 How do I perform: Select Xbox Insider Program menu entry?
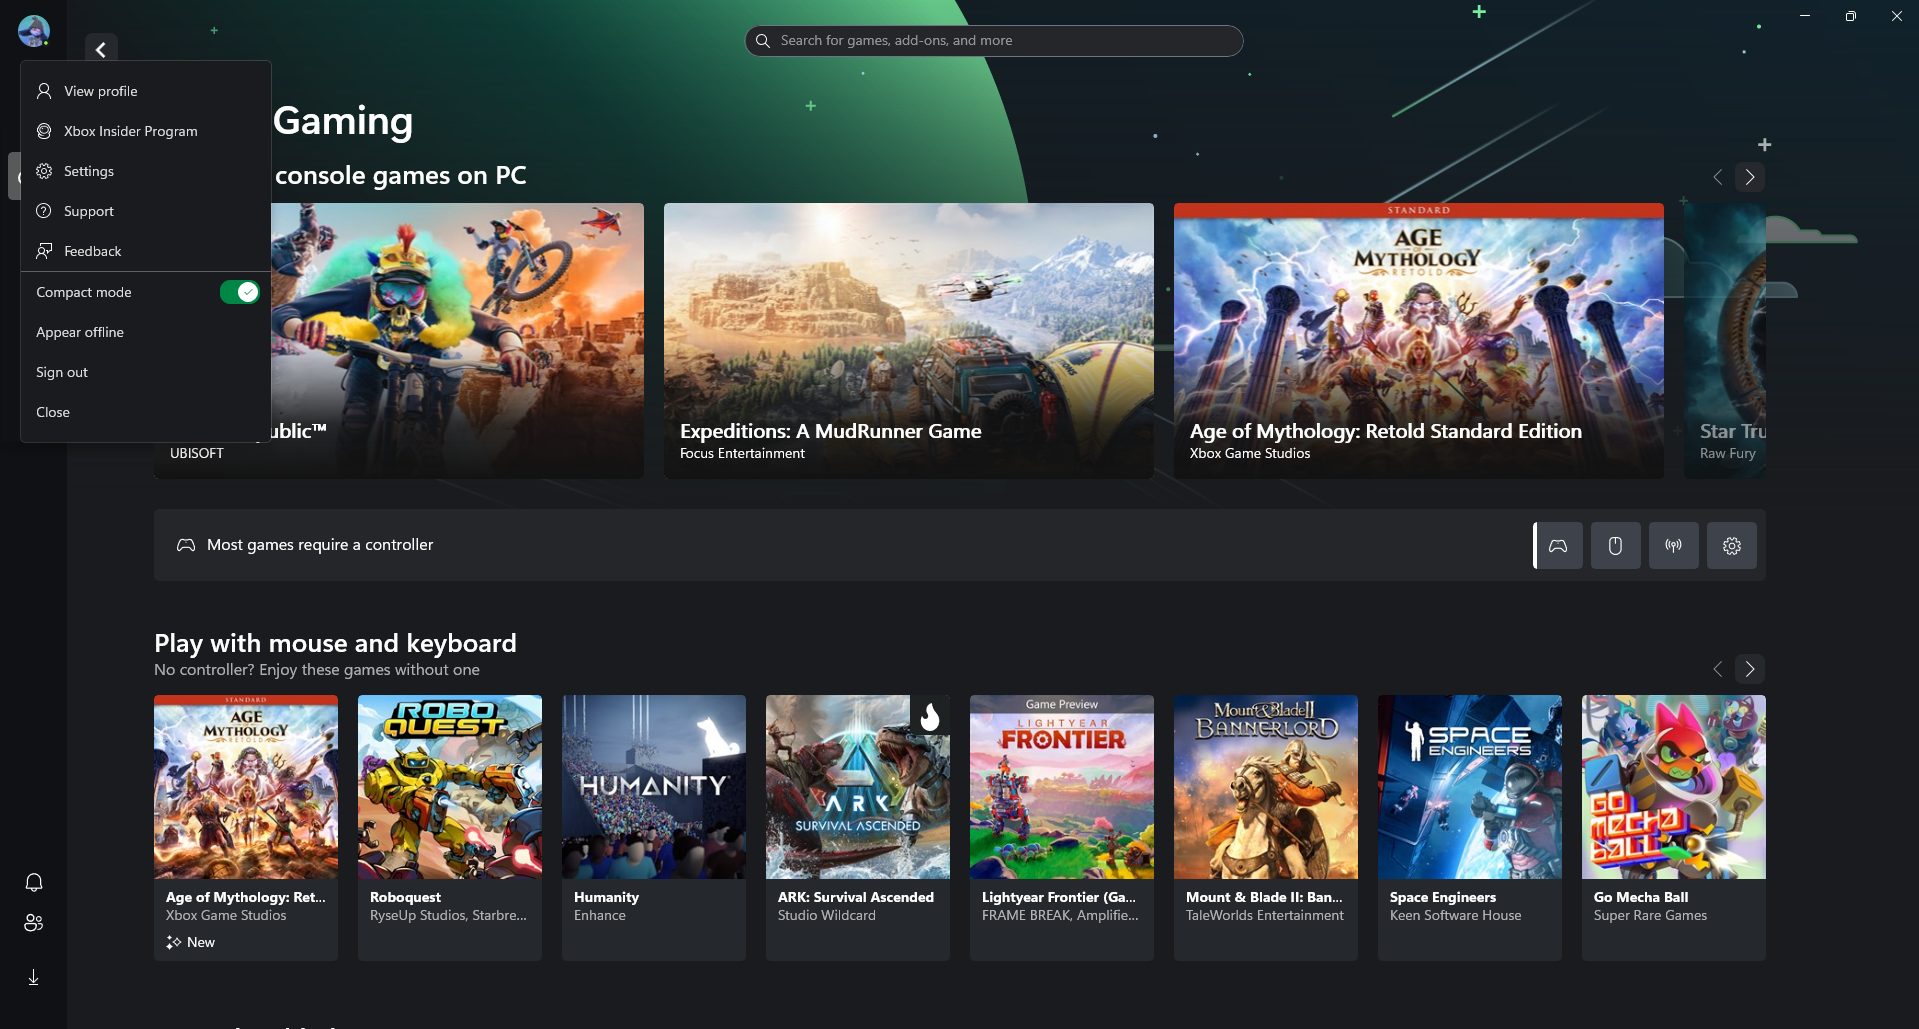pos(130,131)
